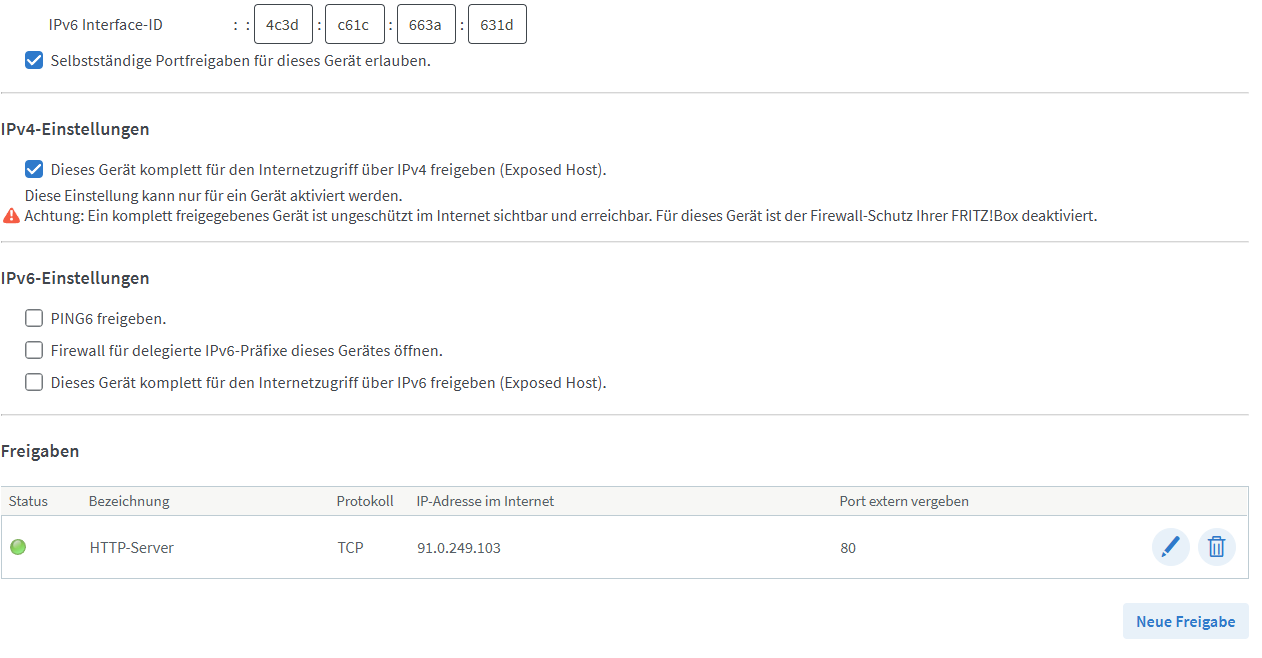Click the Status column header
Viewport: 1262px width, 658px height.
point(28,501)
